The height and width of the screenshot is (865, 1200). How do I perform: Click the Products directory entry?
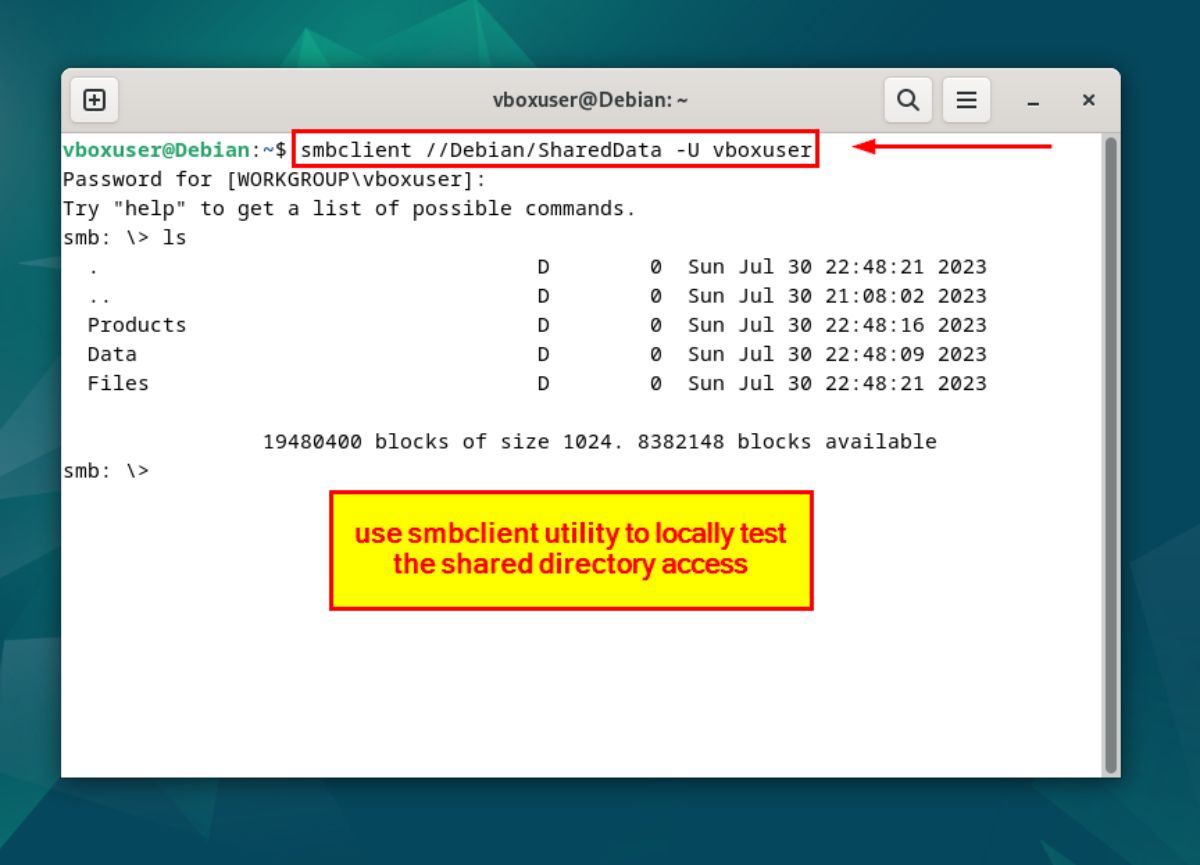137,325
